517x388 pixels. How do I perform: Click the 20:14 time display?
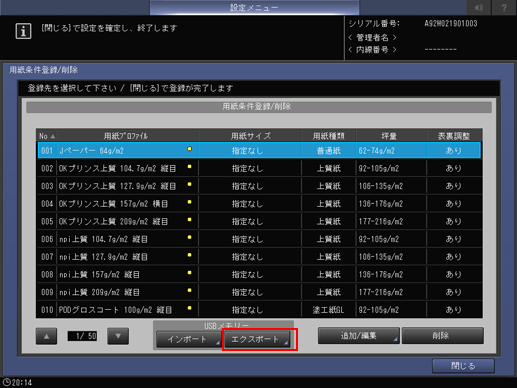click(x=22, y=383)
